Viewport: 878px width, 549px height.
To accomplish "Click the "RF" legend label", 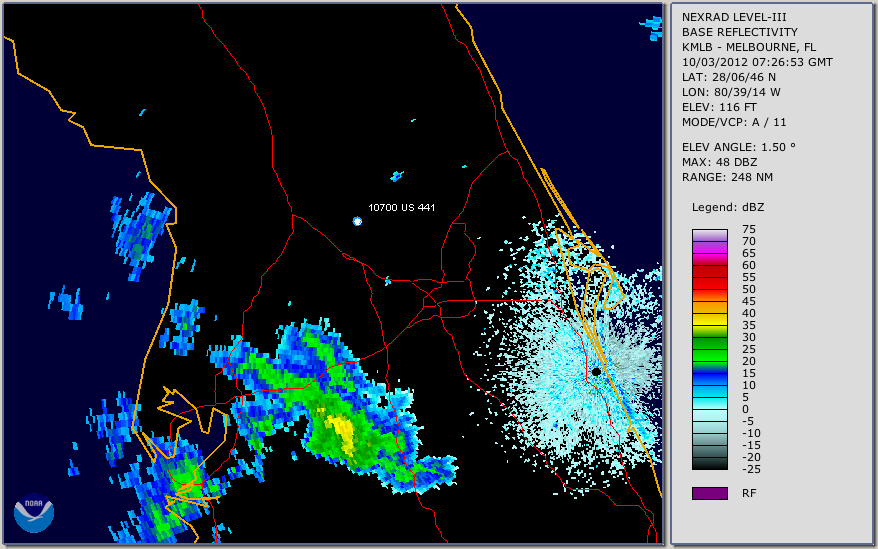I will click(x=749, y=493).
